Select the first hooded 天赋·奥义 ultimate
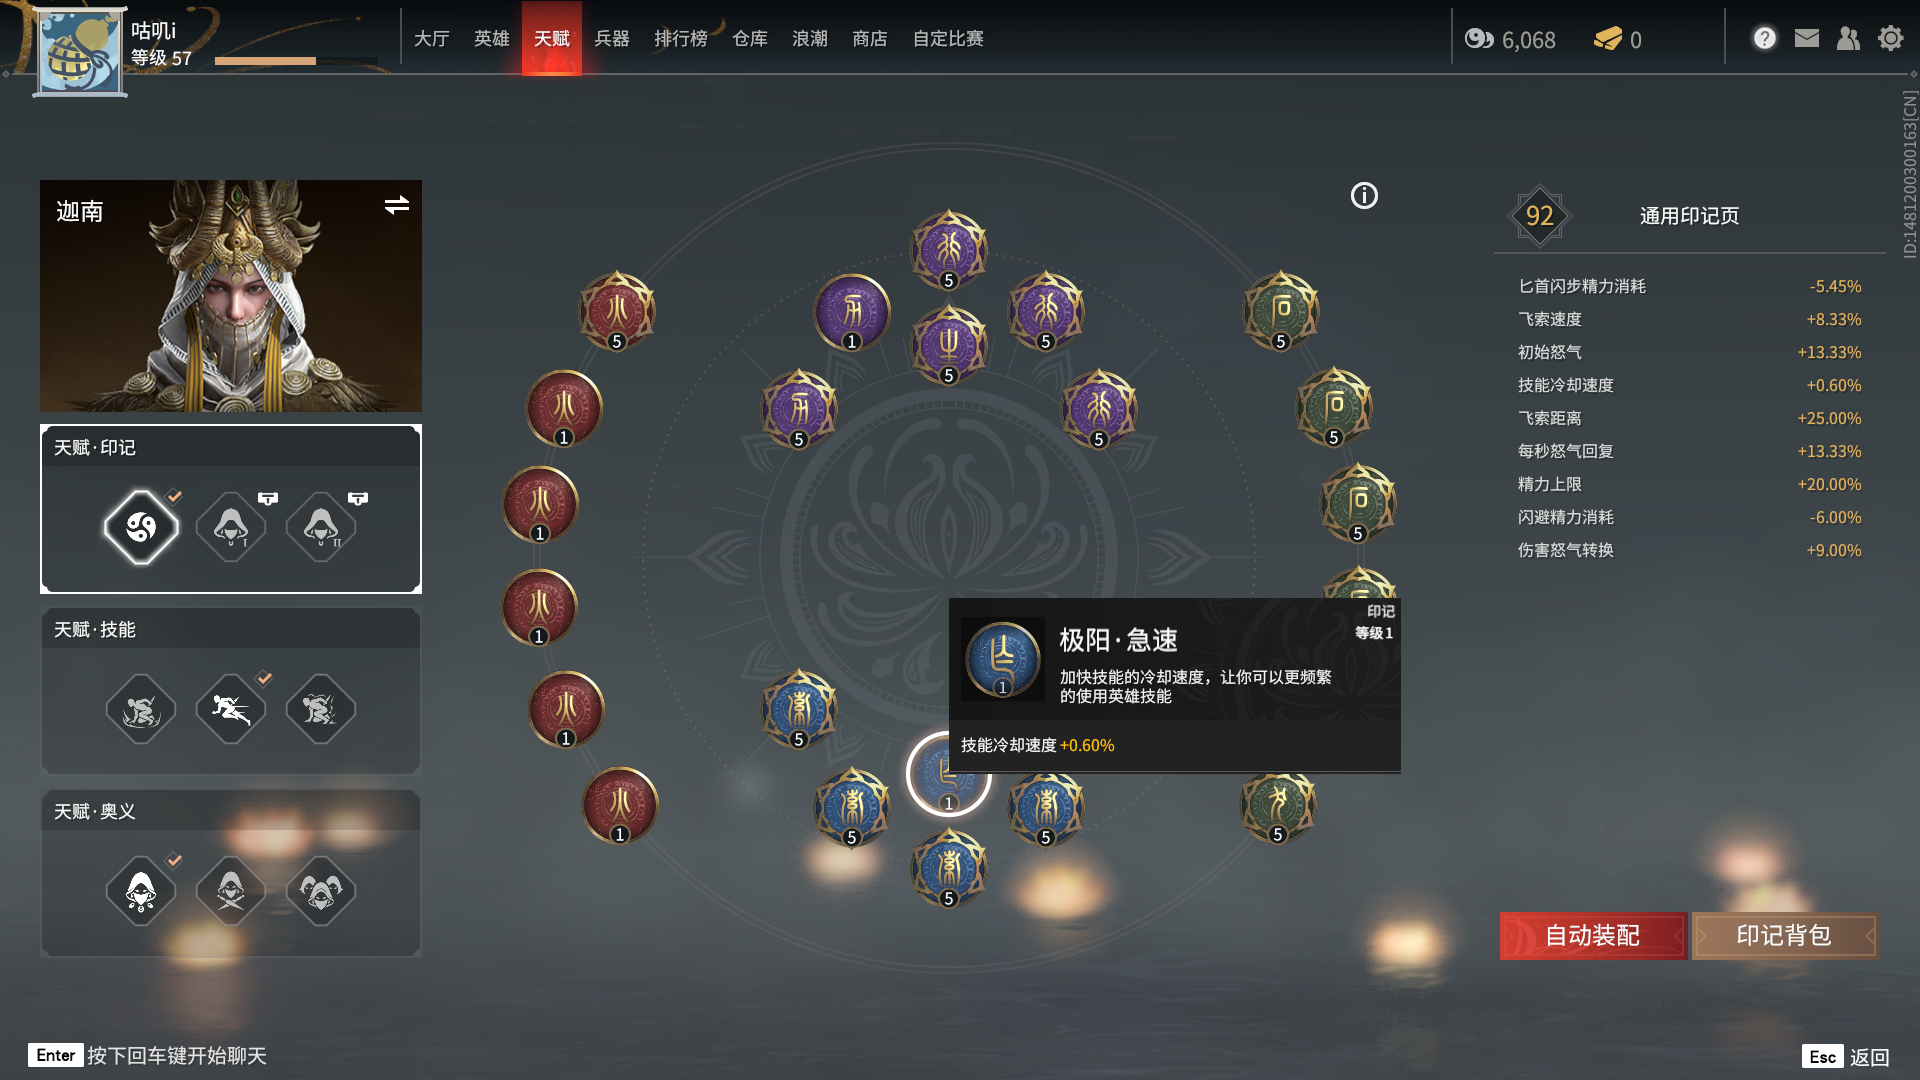The width and height of the screenshot is (1920, 1080). pos(141,890)
